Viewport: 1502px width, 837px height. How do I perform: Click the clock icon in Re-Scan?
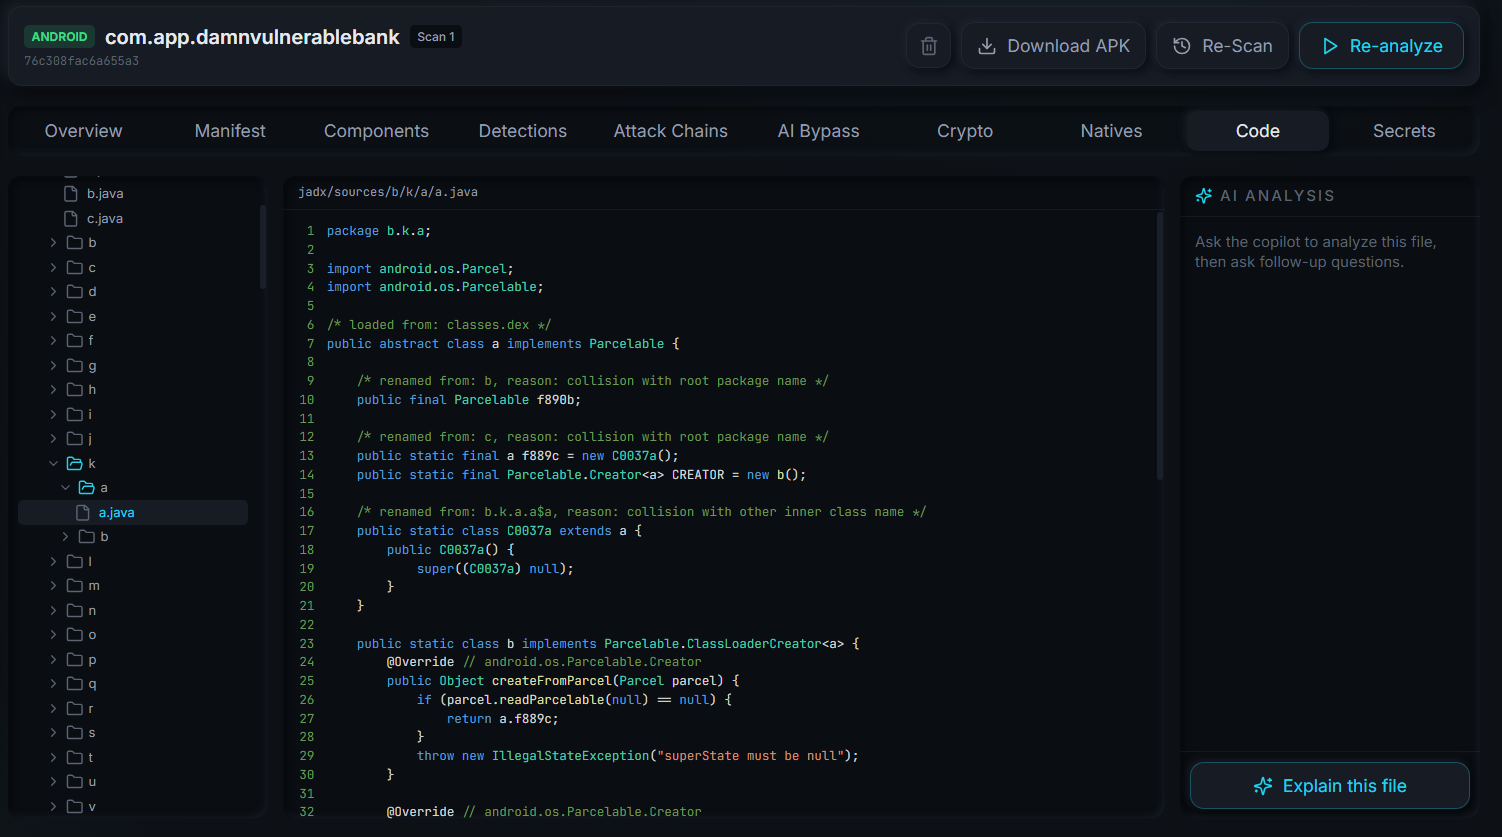(1182, 46)
